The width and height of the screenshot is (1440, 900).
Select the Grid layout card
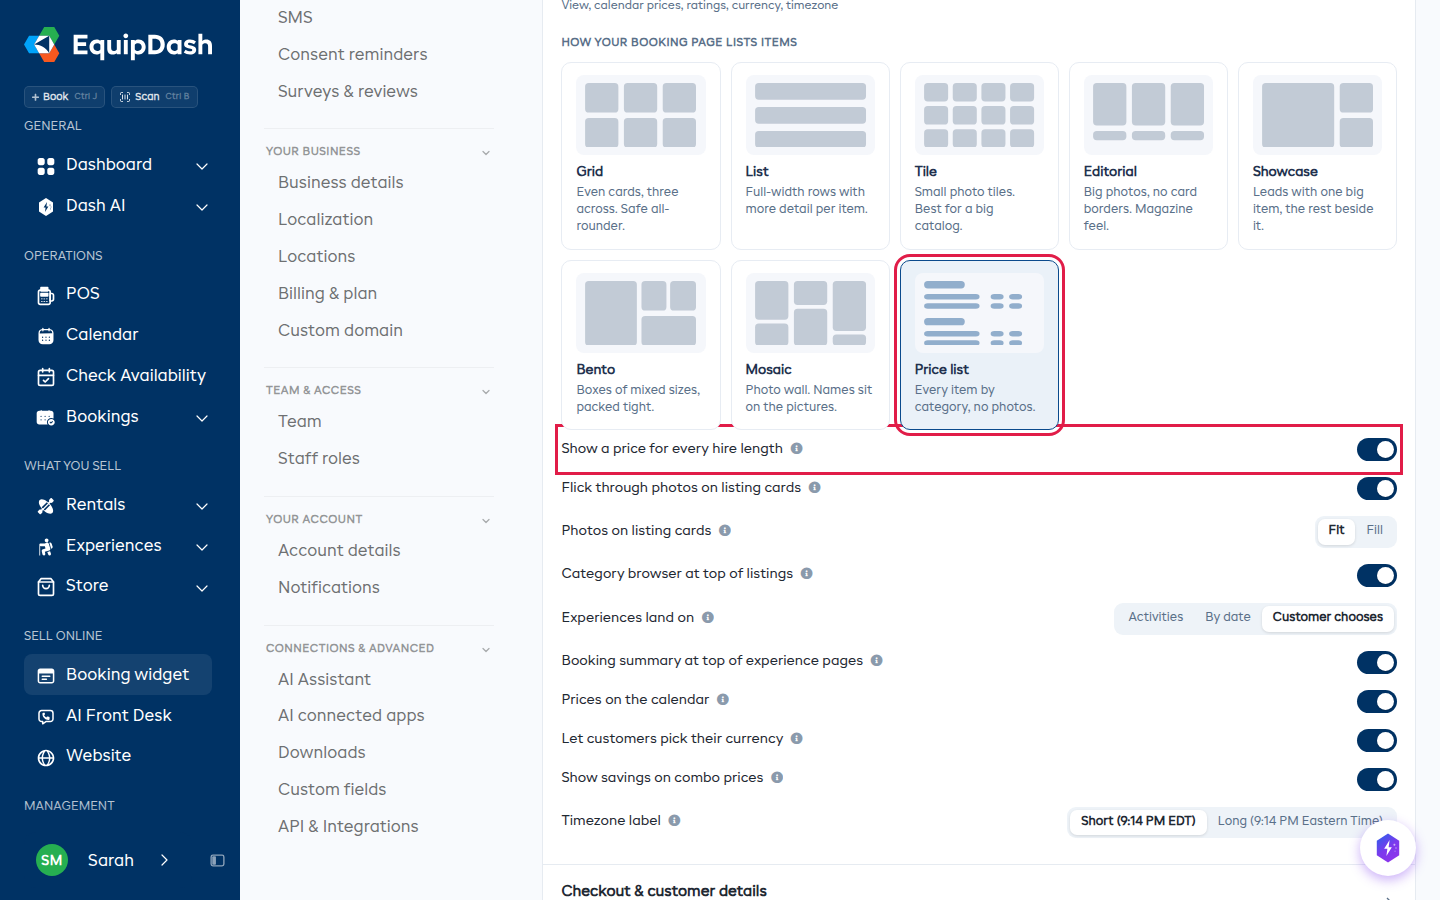(x=641, y=156)
